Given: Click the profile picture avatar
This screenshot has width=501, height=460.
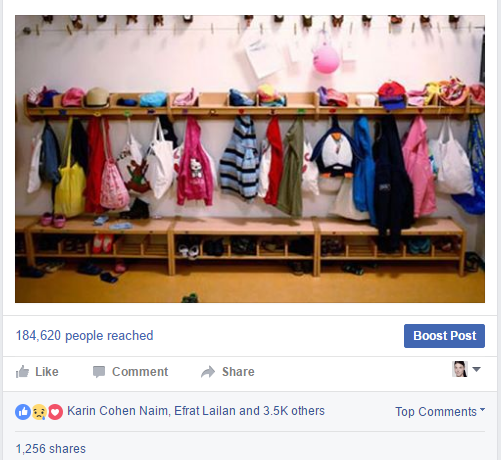Looking at the screenshot, I should tap(460, 369).
